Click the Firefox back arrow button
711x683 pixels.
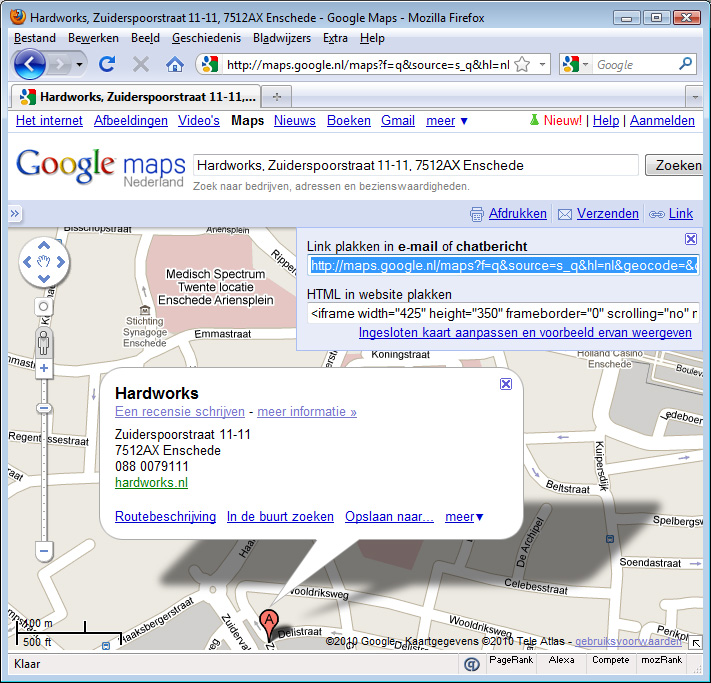pyautogui.click(x=29, y=64)
